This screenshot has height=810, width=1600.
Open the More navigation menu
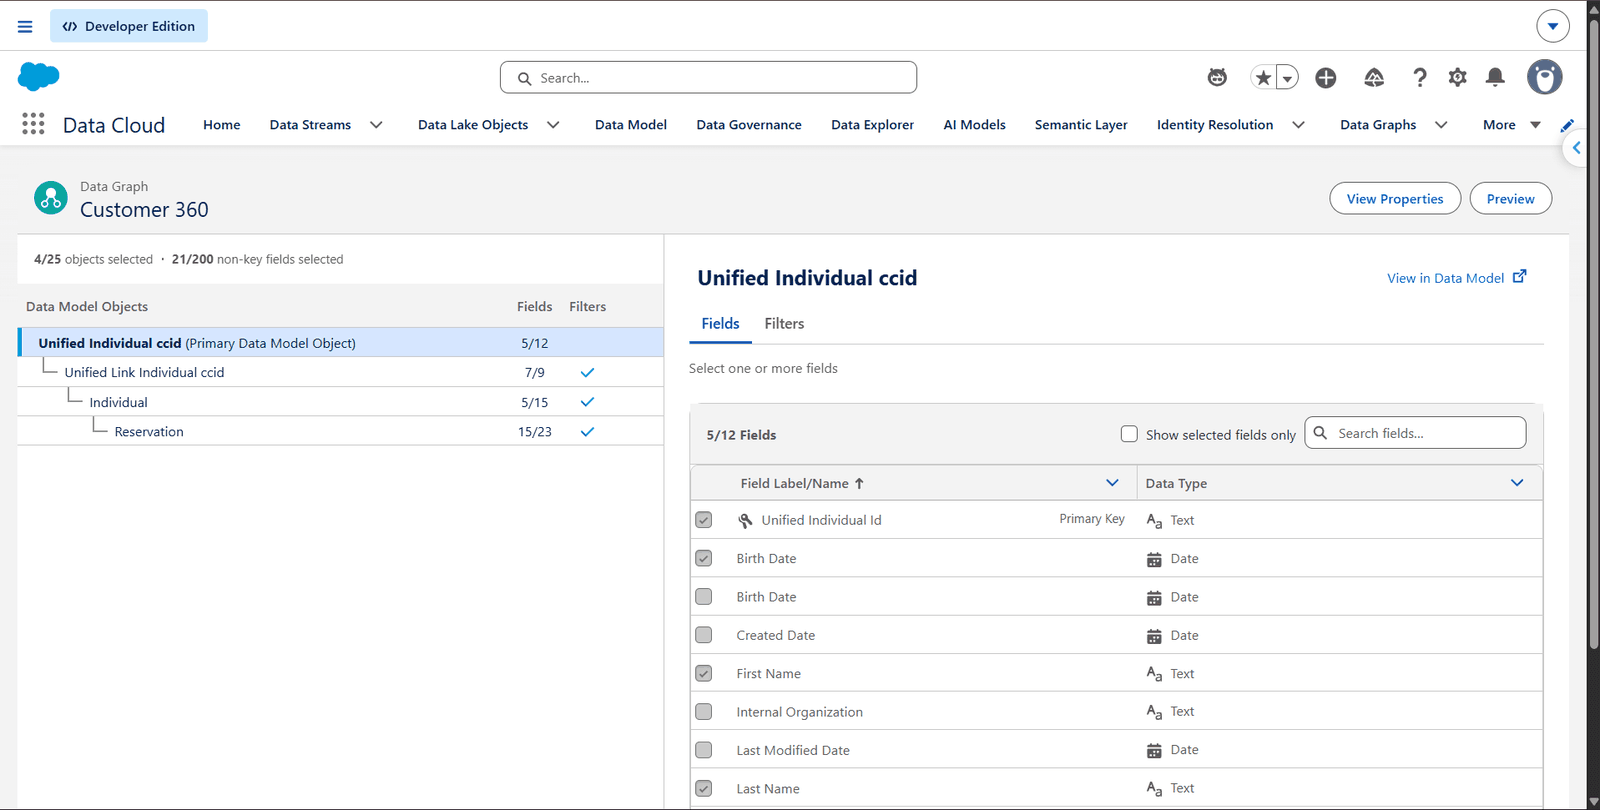1511,125
